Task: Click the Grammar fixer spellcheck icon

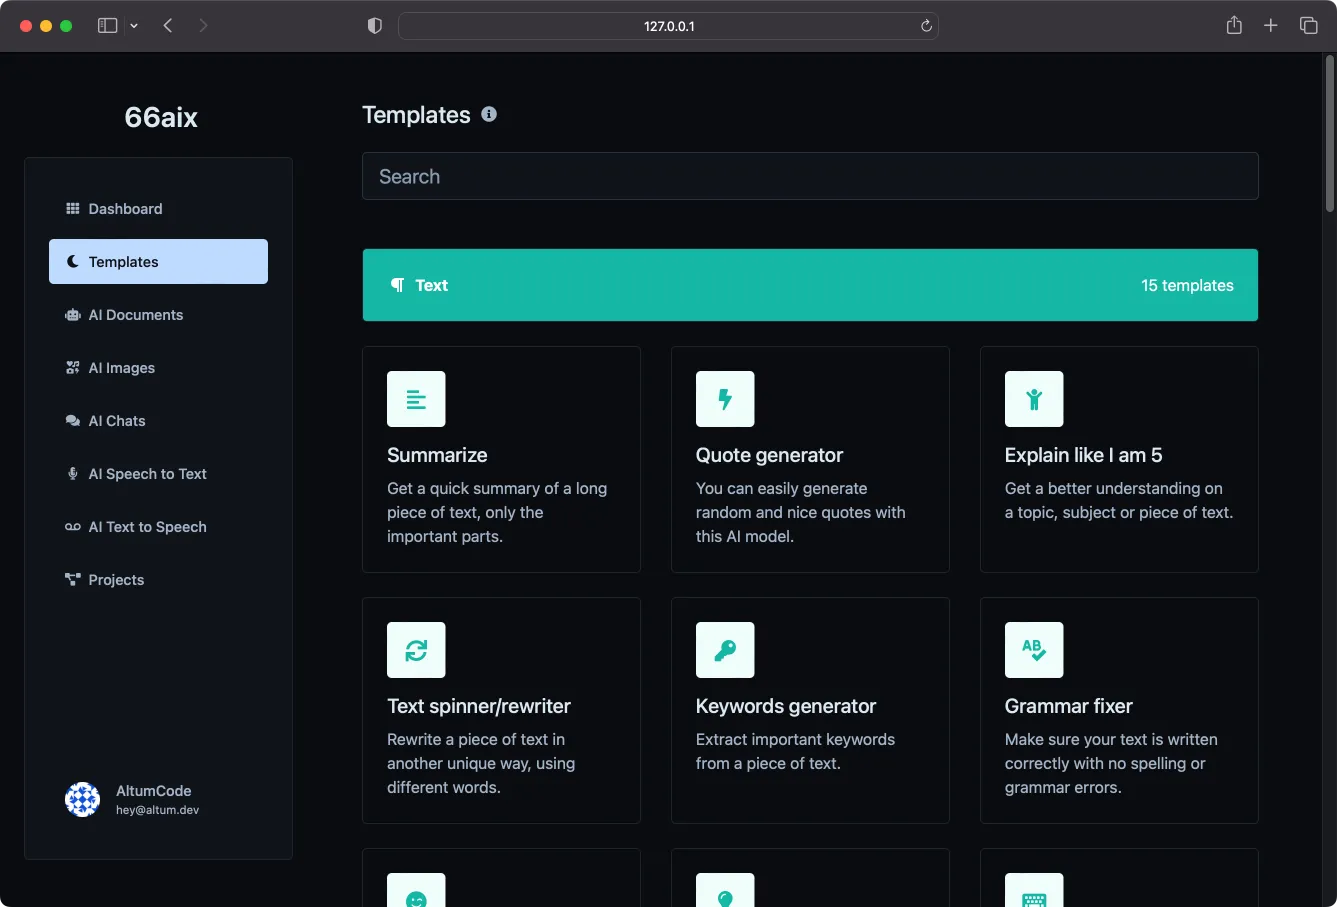Action: (1034, 650)
